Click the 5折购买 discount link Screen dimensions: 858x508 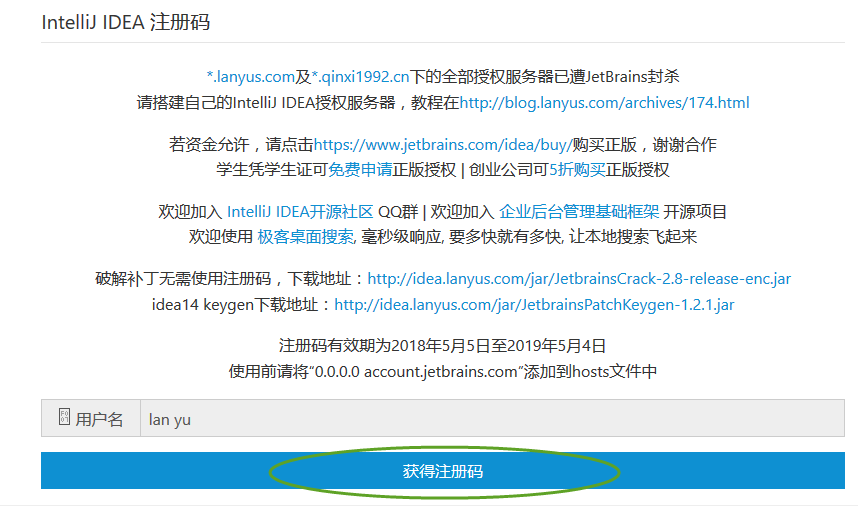577,170
